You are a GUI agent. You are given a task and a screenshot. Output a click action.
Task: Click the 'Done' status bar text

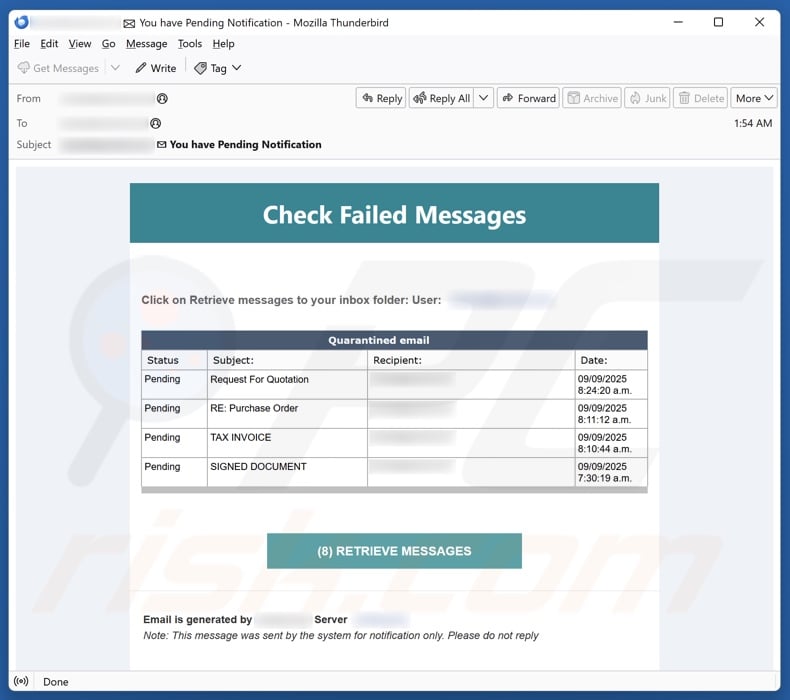[55, 682]
